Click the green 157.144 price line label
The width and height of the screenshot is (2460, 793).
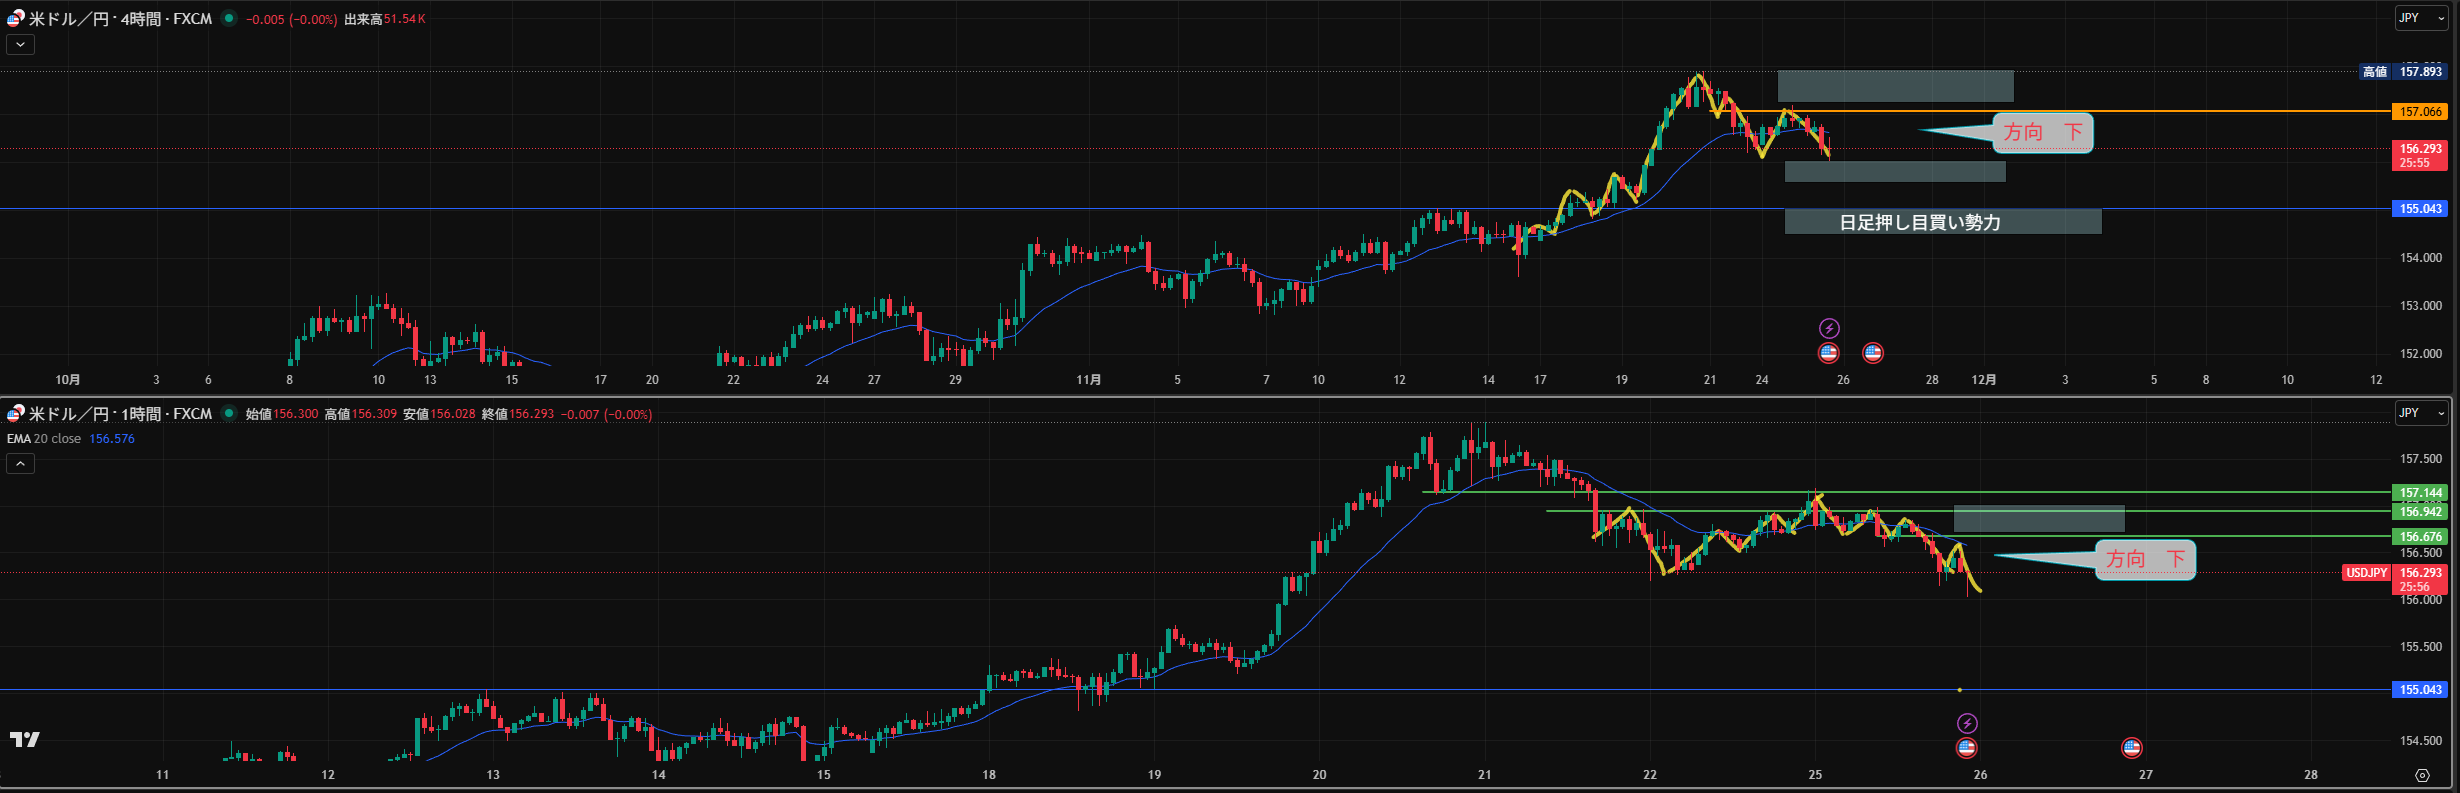(2420, 493)
